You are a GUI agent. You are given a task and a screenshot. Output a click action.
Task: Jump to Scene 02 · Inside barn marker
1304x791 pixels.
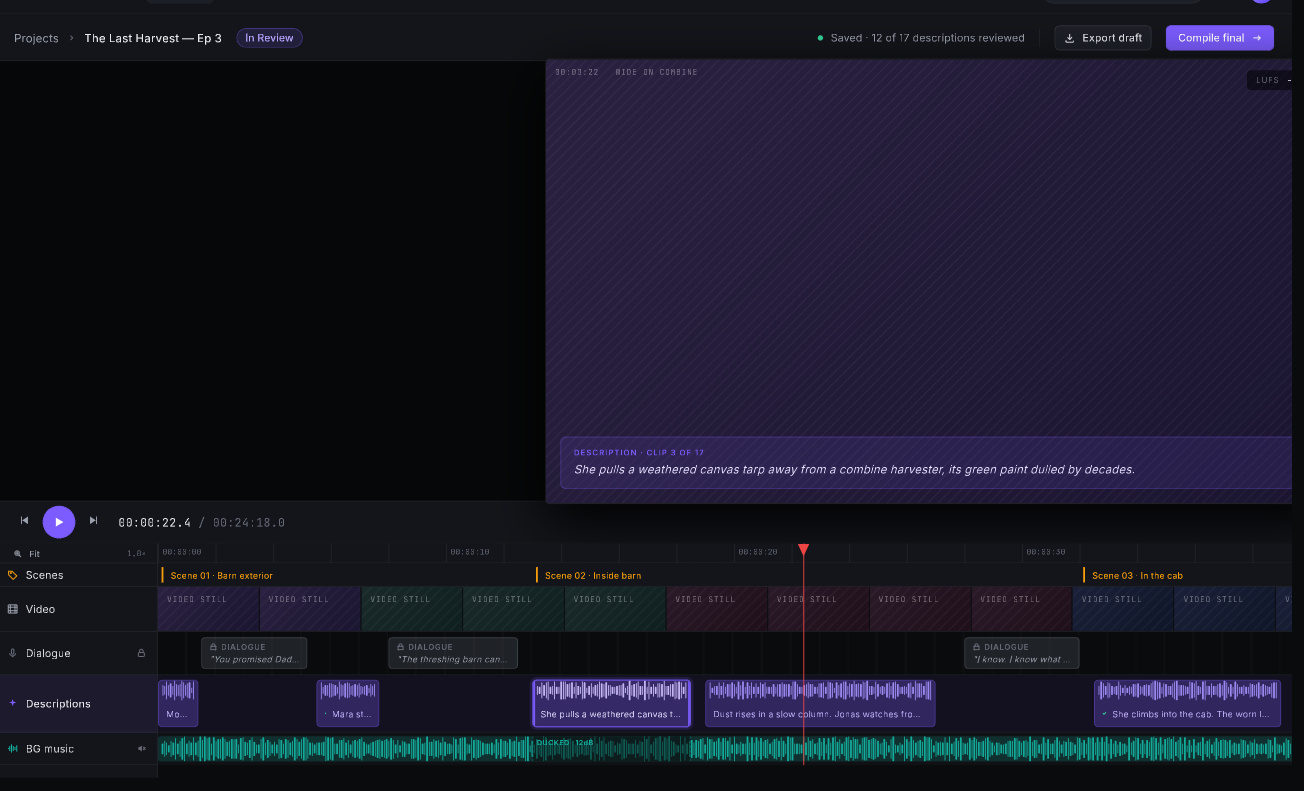tap(590, 575)
